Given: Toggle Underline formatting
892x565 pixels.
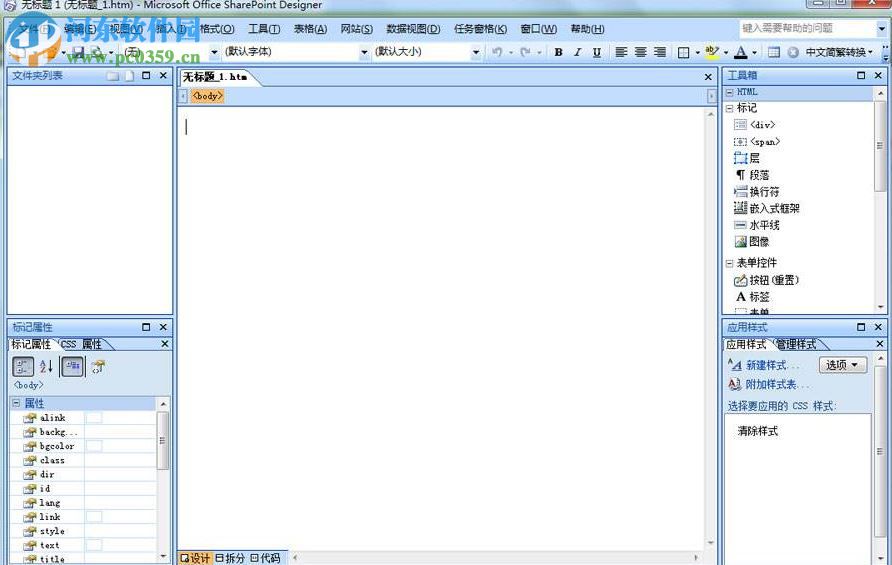Looking at the screenshot, I should pyautogui.click(x=597, y=52).
